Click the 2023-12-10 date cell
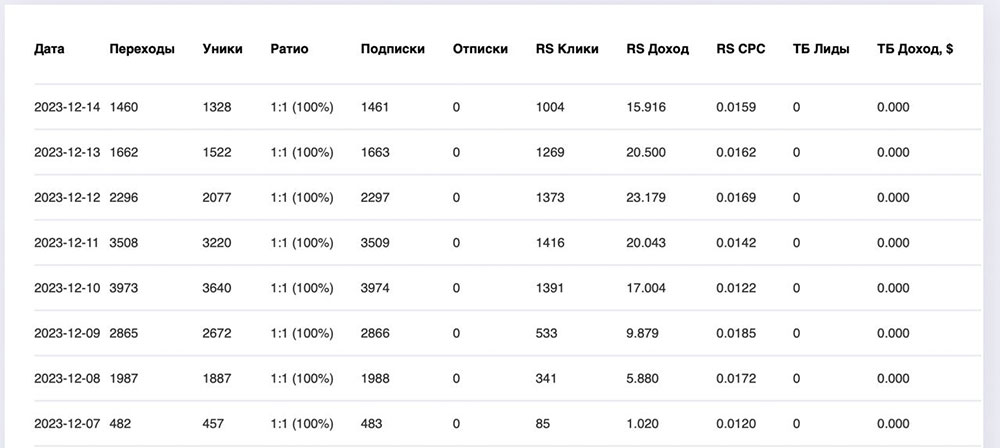The image size is (1000, 448). tap(67, 288)
